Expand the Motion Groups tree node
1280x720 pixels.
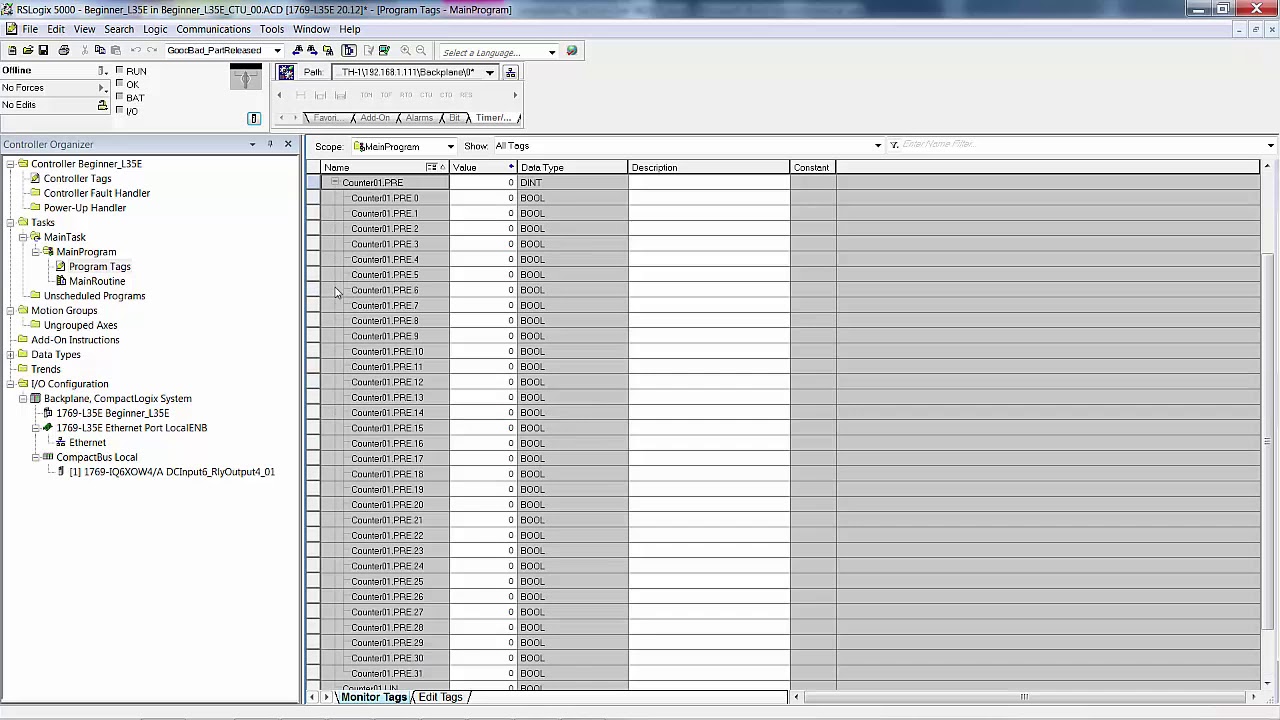point(10,311)
